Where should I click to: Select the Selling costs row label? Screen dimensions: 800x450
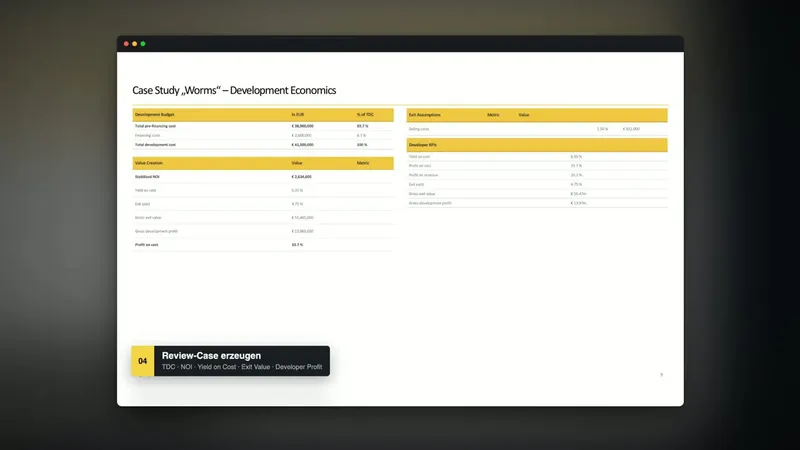(x=419, y=129)
